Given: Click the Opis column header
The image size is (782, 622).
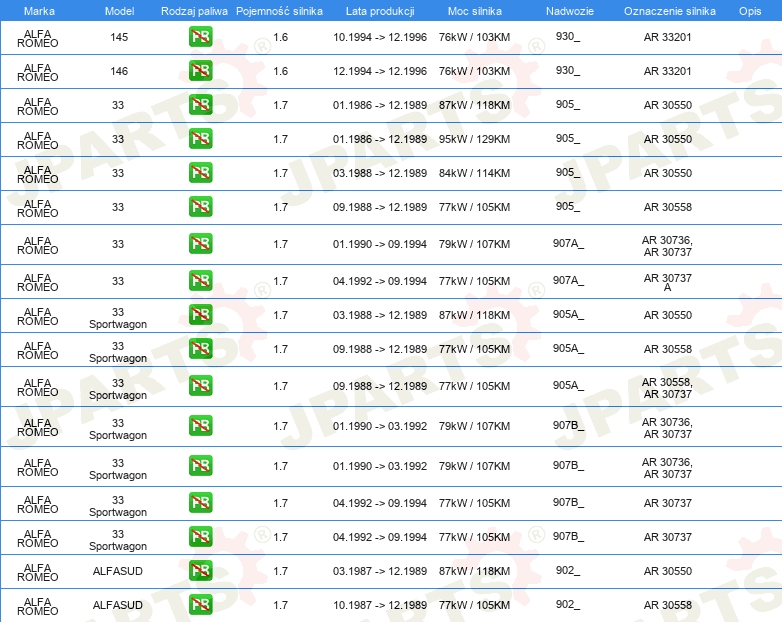Looking at the screenshot, I should click(x=750, y=11).
